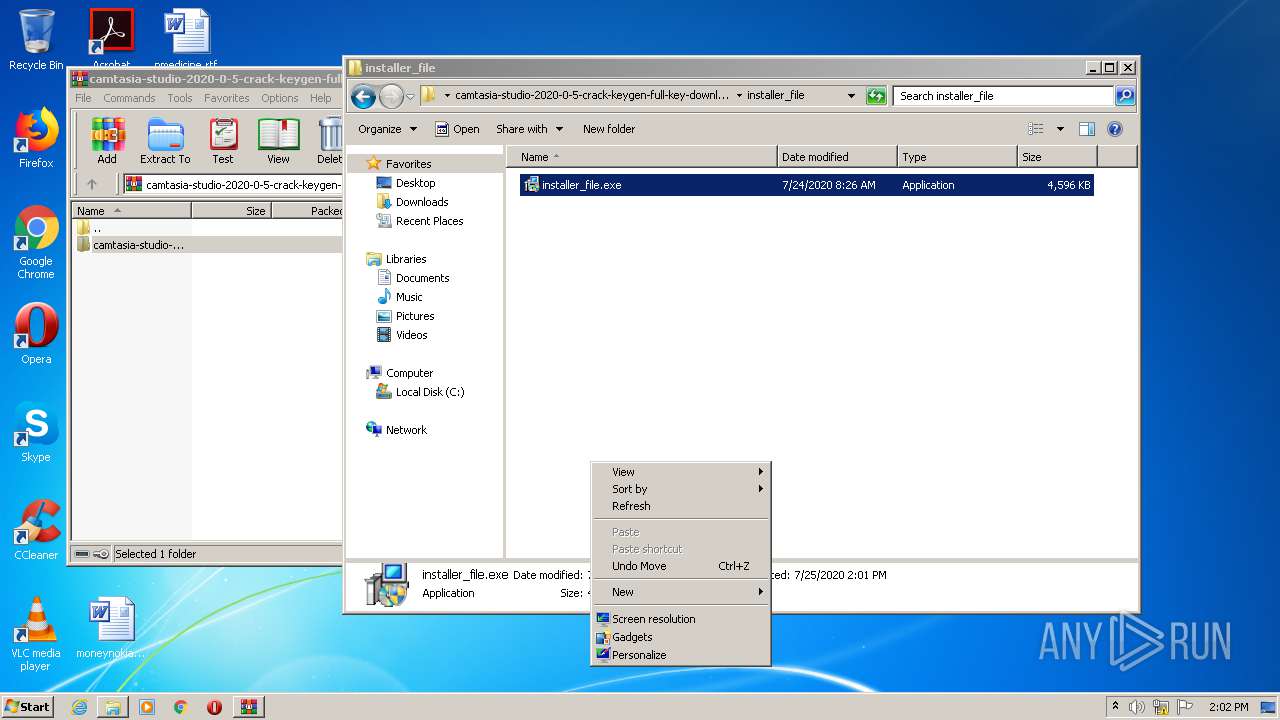
Task: Open the VLC media player desktop shortcut
Action: click(36, 634)
